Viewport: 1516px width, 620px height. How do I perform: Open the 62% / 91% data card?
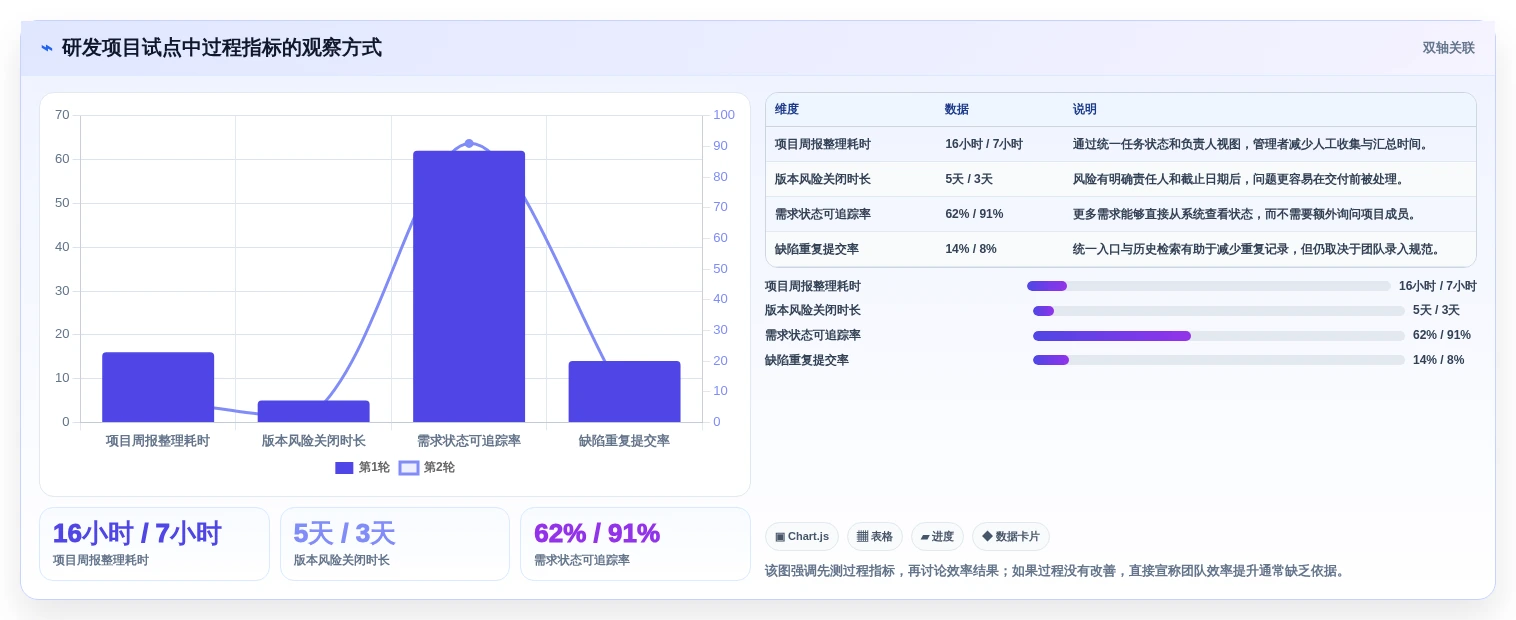click(x=635, y=544)
